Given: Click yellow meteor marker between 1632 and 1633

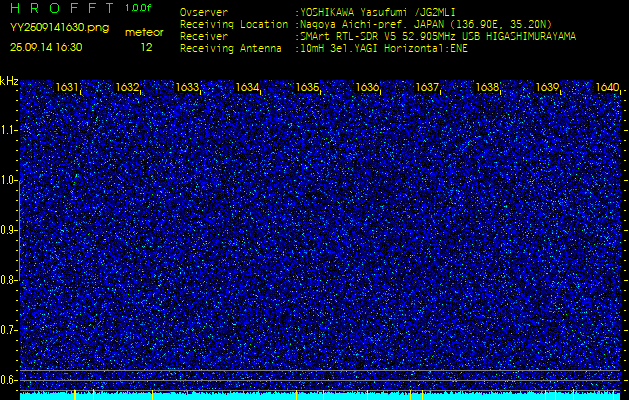Looking at the screenshot, I should tap(153, 394).
